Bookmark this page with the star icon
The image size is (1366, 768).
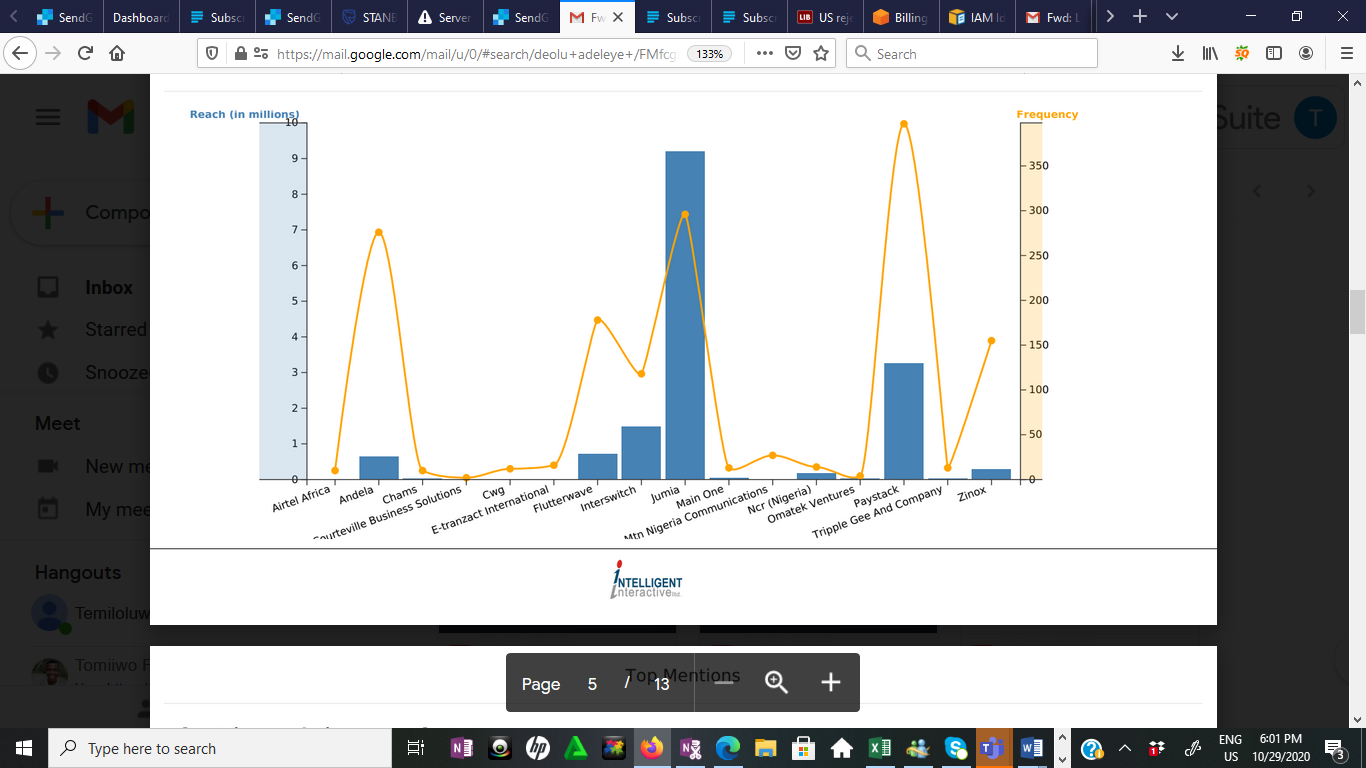coord(821,54)
